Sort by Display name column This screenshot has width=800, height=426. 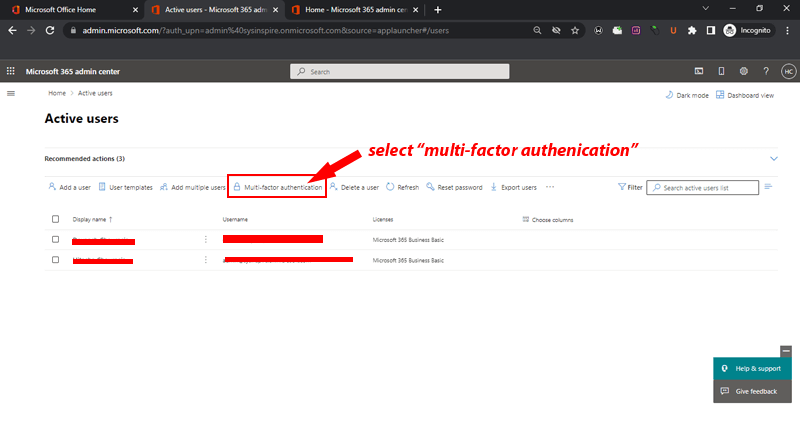[92, 219]
